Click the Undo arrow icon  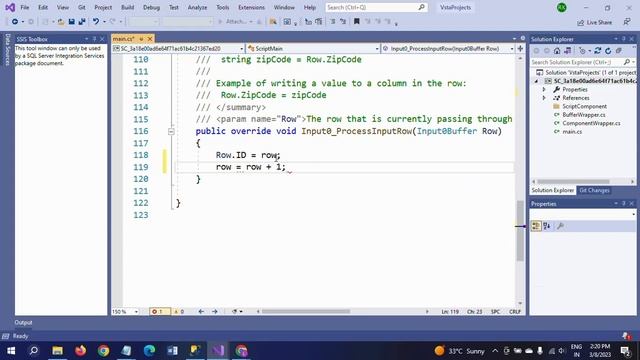point(96,22)
